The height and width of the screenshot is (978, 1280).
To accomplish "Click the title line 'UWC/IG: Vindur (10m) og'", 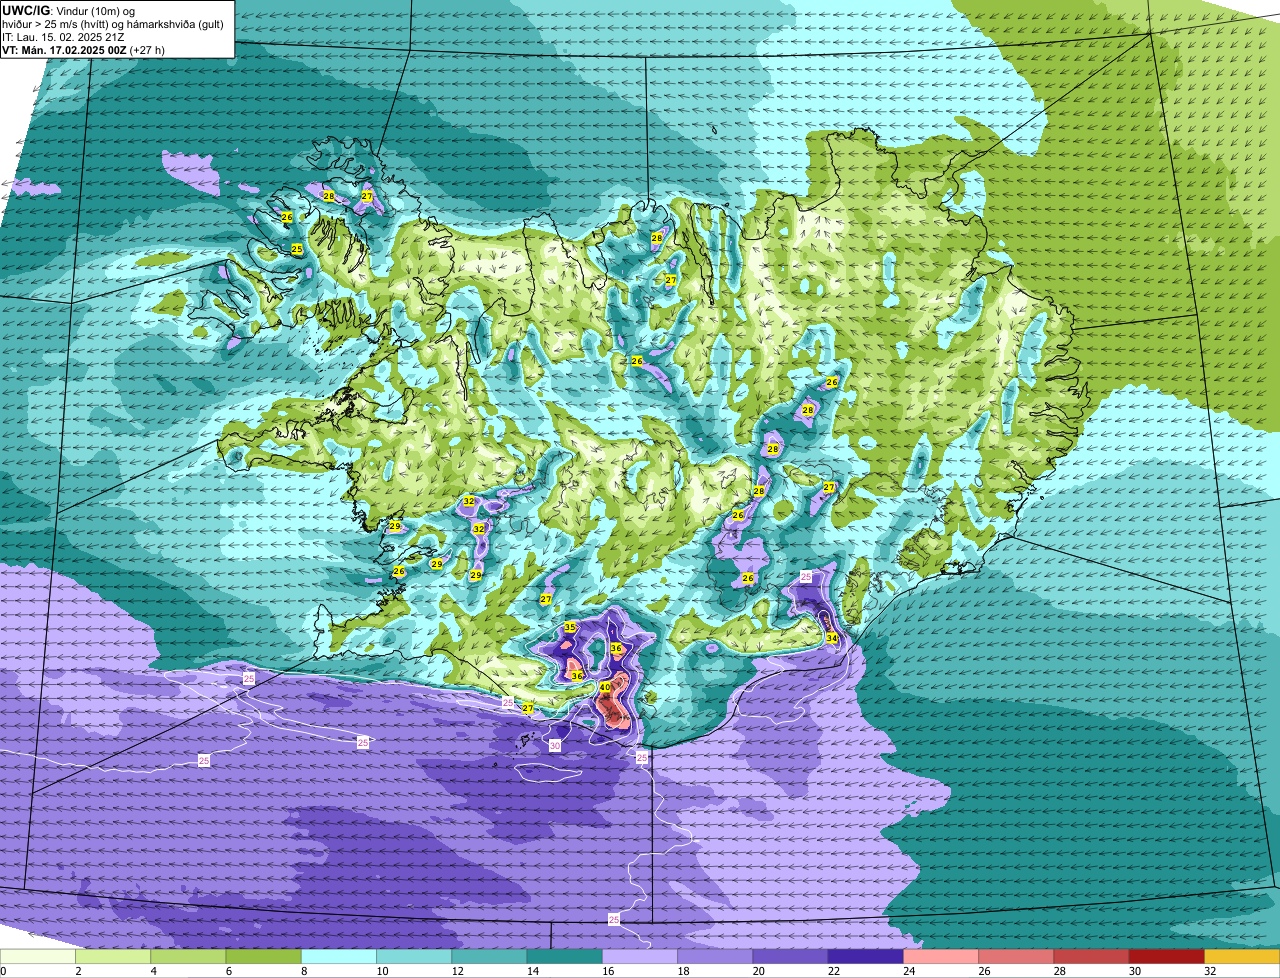I will [x=69, y=10].
